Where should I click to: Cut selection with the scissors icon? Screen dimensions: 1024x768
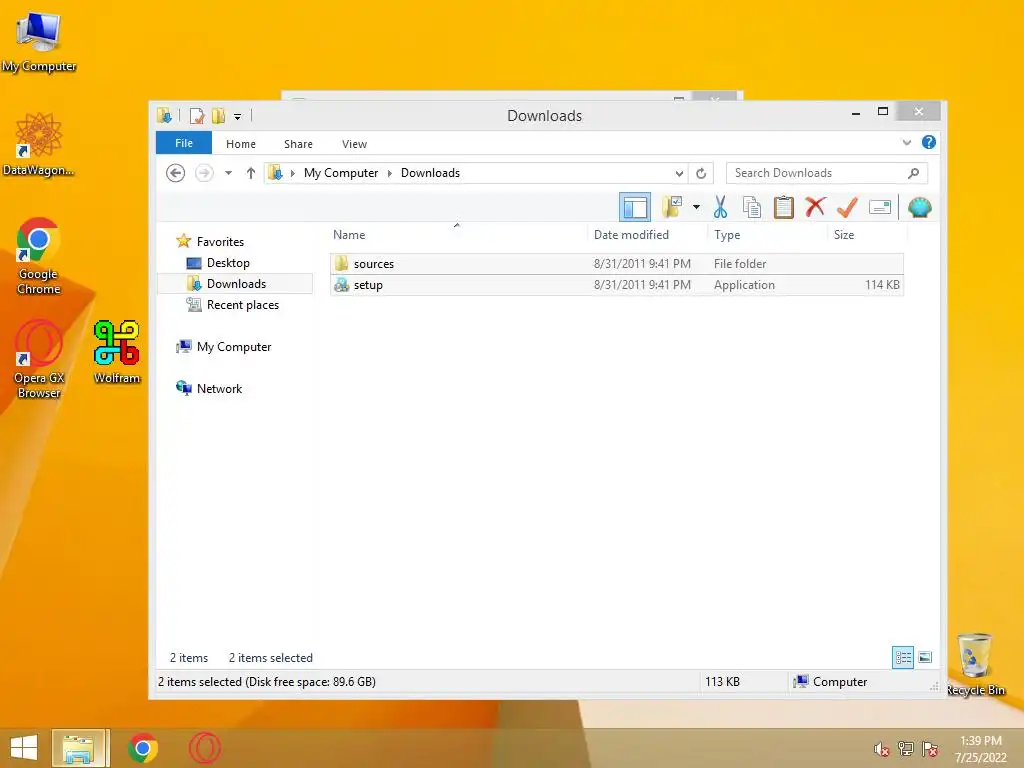[x=720, y=208]
